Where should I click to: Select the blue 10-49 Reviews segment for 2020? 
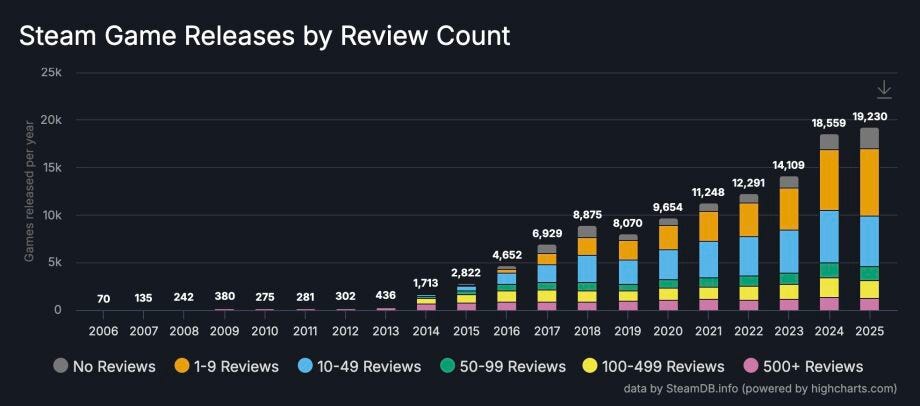tap(668, 265)
